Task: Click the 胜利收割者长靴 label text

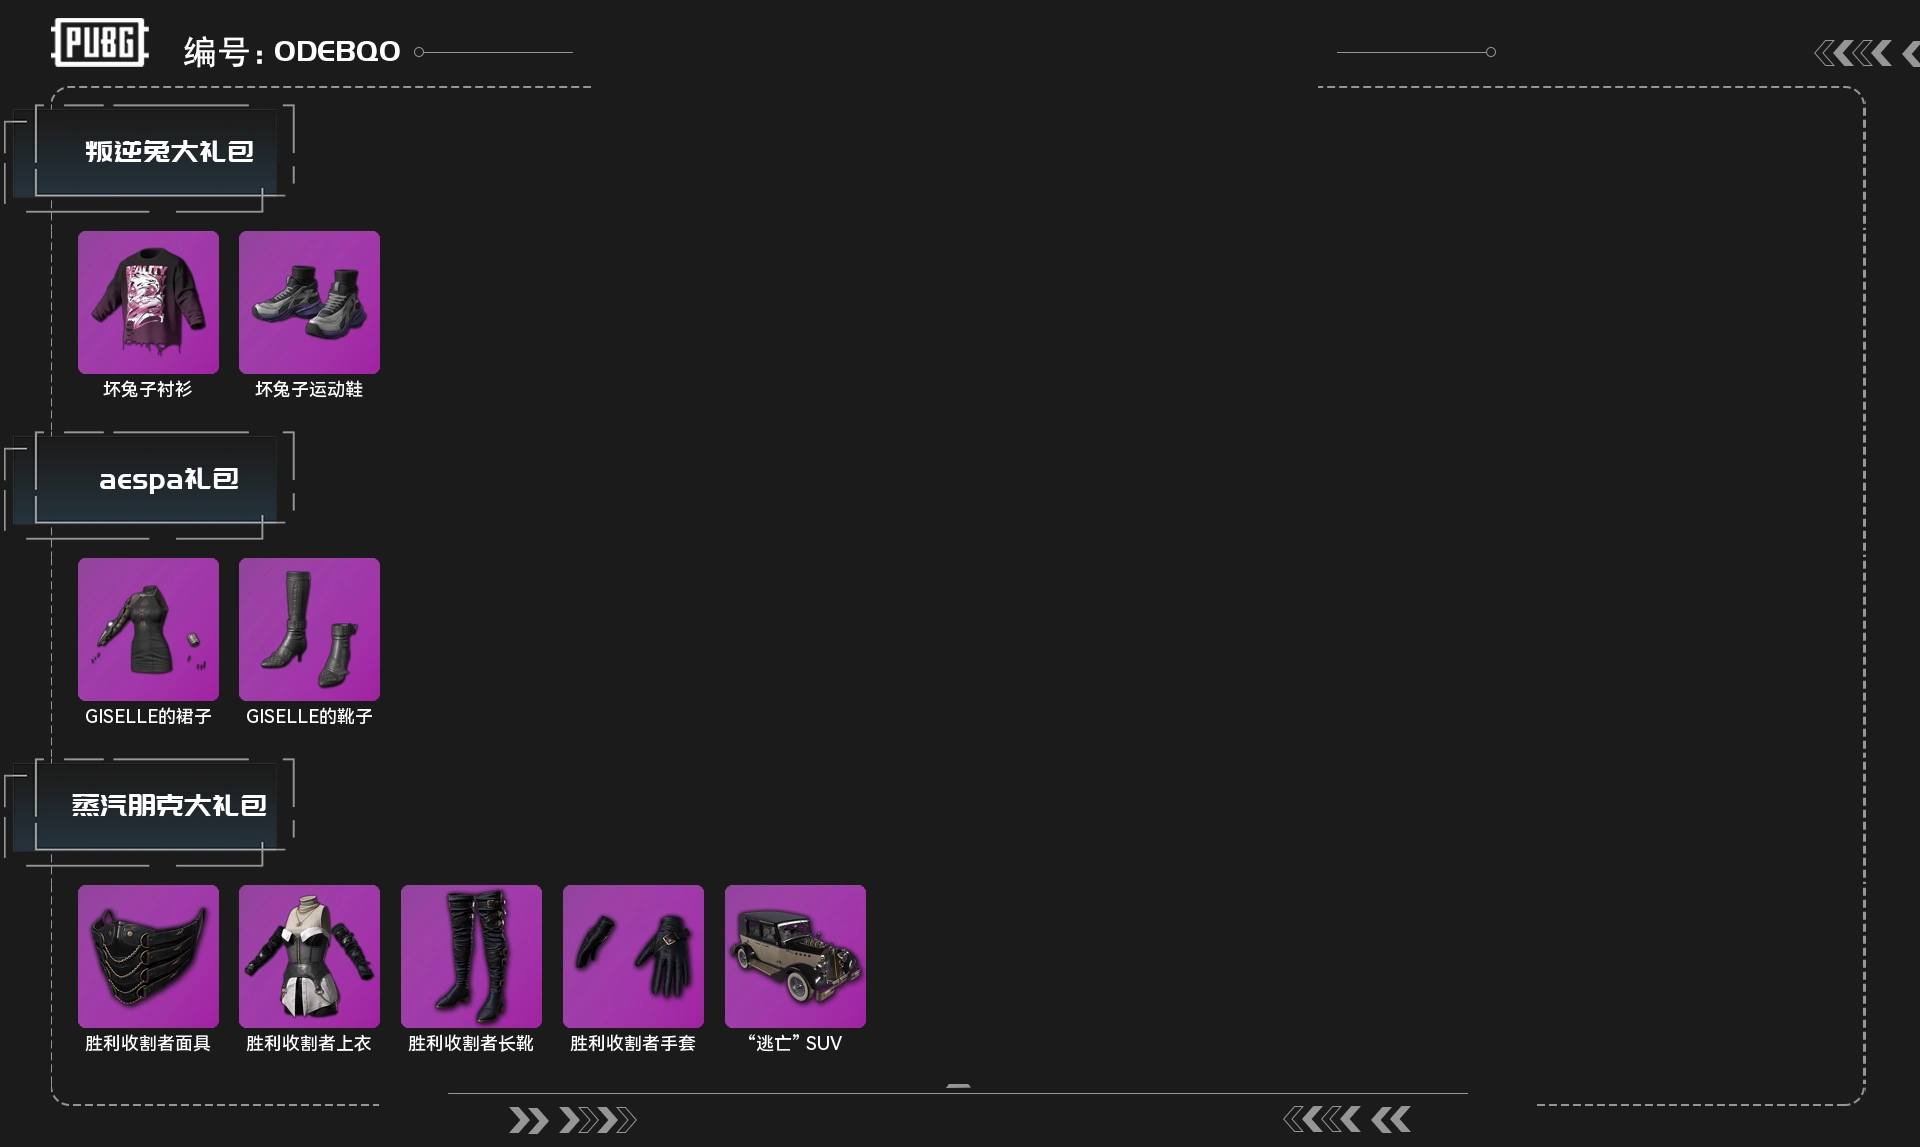Action: pyautogui.click(x=471, y=1043)
